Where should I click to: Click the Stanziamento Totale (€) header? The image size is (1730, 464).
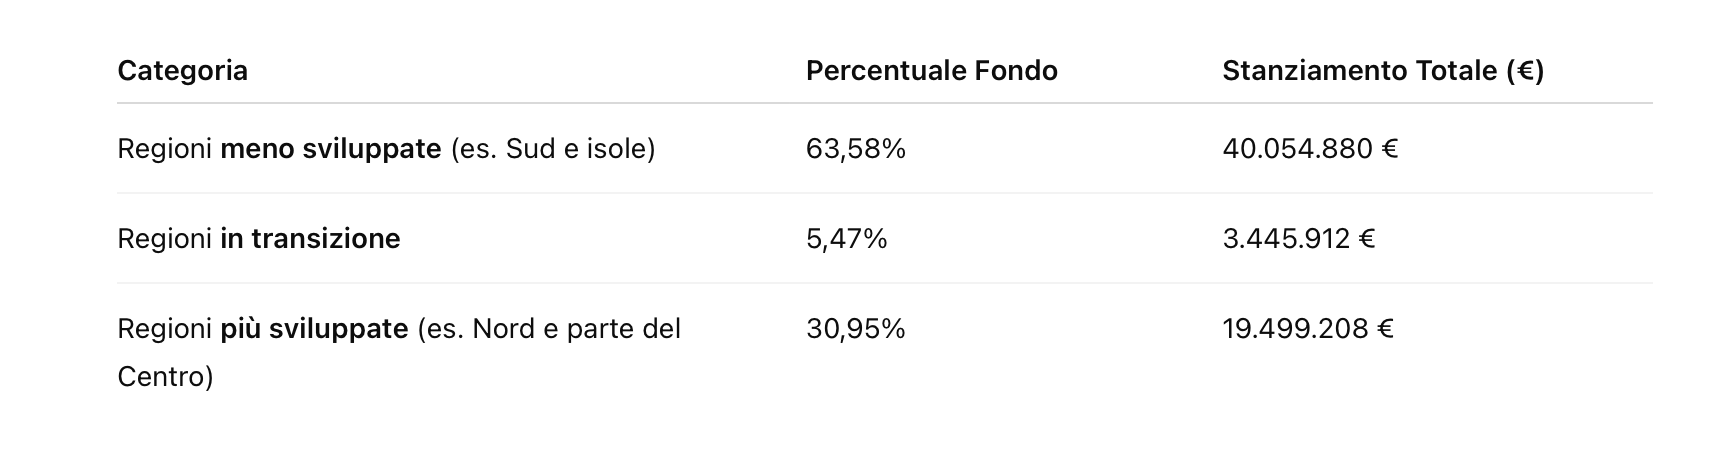(1382, 71)
